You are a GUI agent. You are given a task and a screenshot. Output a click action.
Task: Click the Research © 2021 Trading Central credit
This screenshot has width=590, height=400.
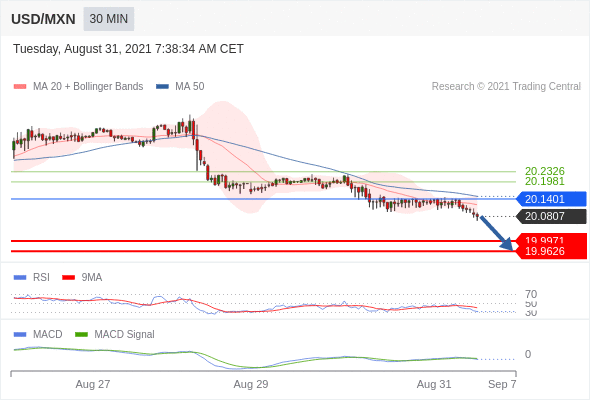click(506, 87)
